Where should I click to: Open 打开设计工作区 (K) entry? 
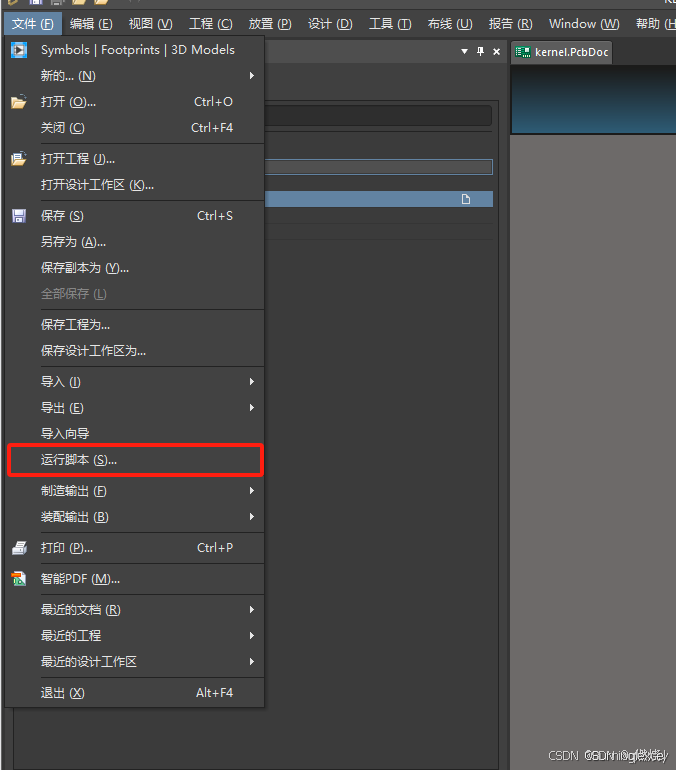coord(135,185)
